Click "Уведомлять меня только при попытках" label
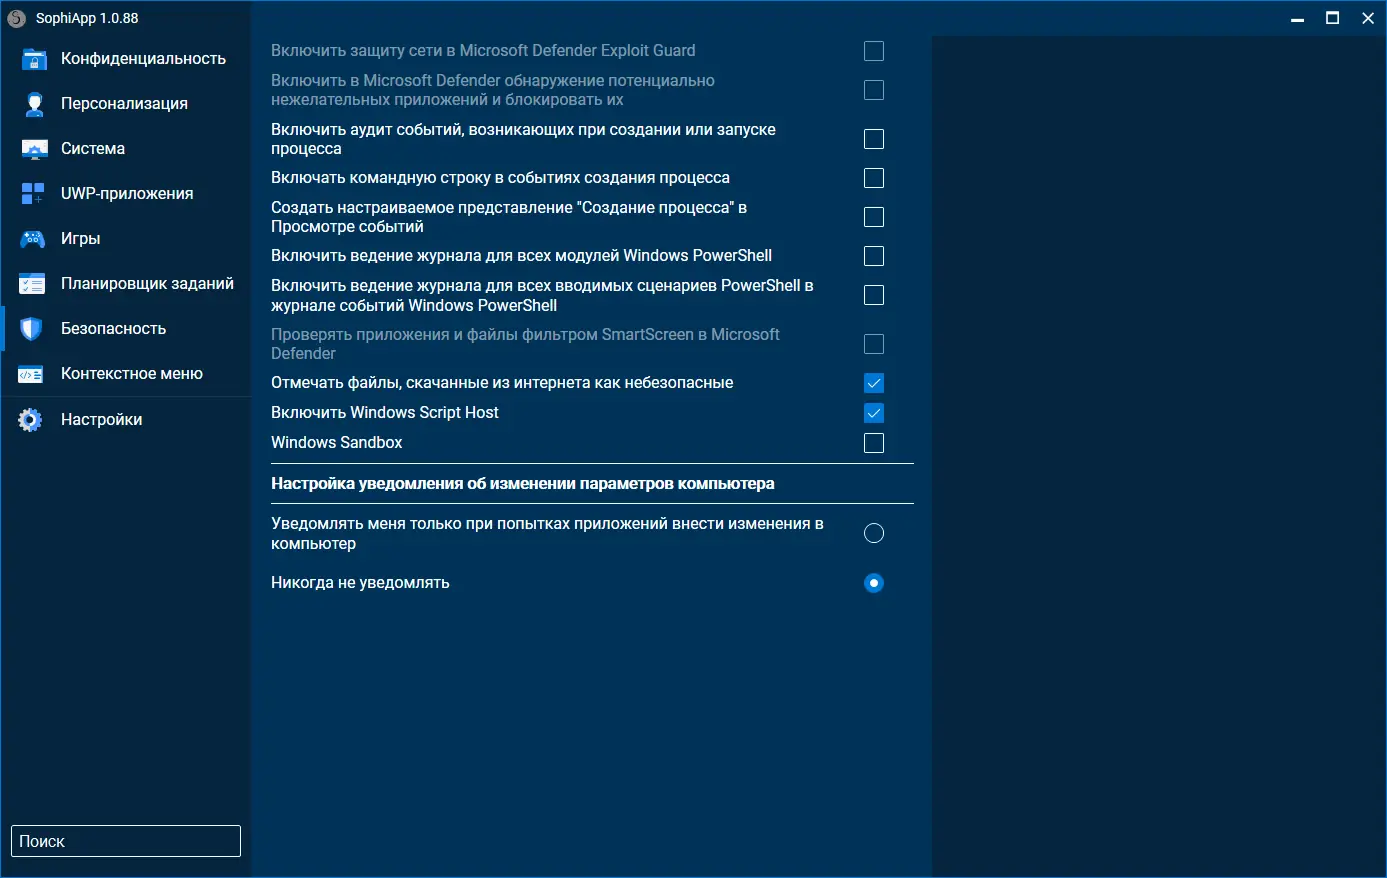The width and height of the screenshot is (1387, 878). pyautogui.click(x=547, y=533)
